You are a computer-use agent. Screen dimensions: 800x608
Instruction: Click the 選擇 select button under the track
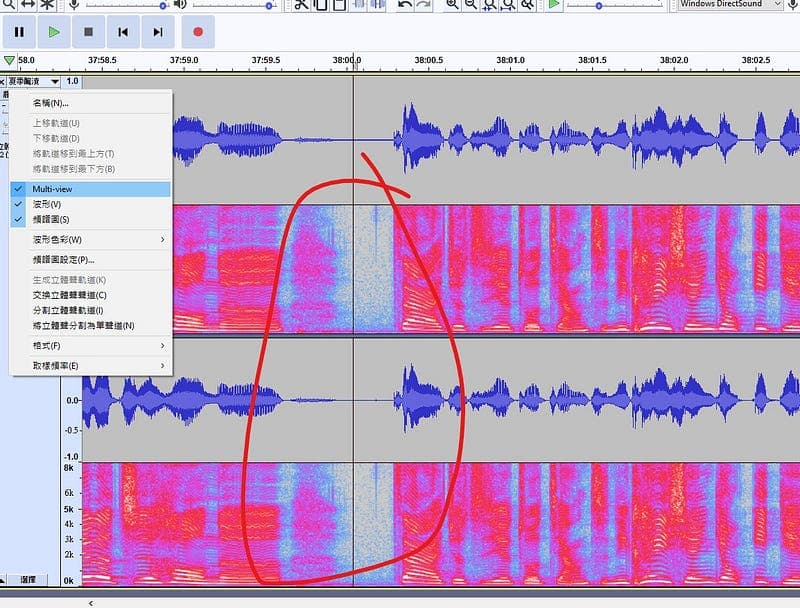pyautogui.click(x=28, y=579)
